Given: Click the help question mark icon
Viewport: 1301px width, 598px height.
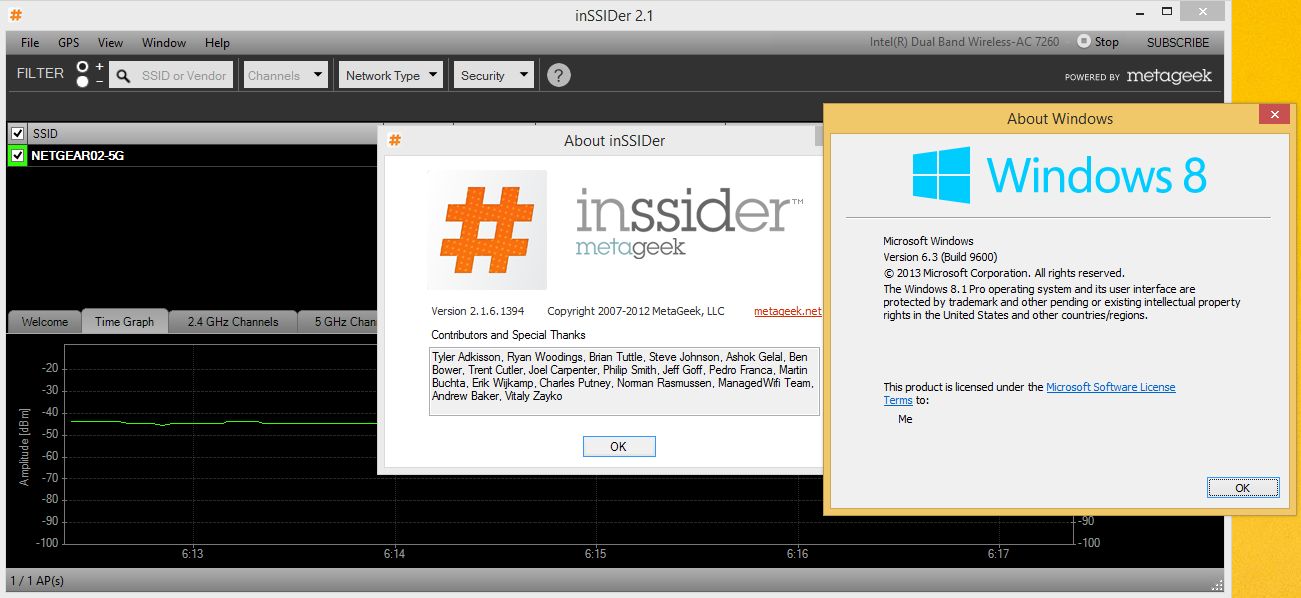Looking at the screenshot, I should pyautogui.click(x=559, y=75).
